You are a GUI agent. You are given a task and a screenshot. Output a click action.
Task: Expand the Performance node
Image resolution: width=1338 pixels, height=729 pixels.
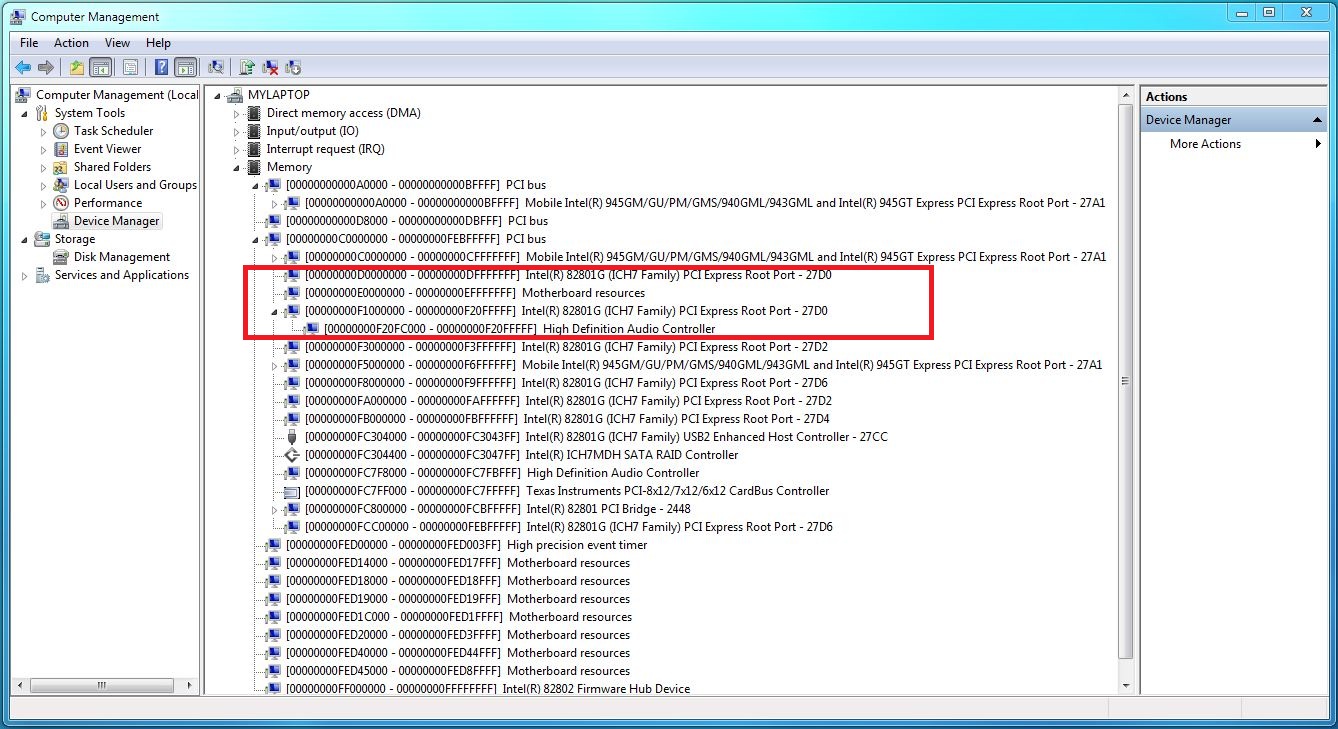[x=43, y=203]
